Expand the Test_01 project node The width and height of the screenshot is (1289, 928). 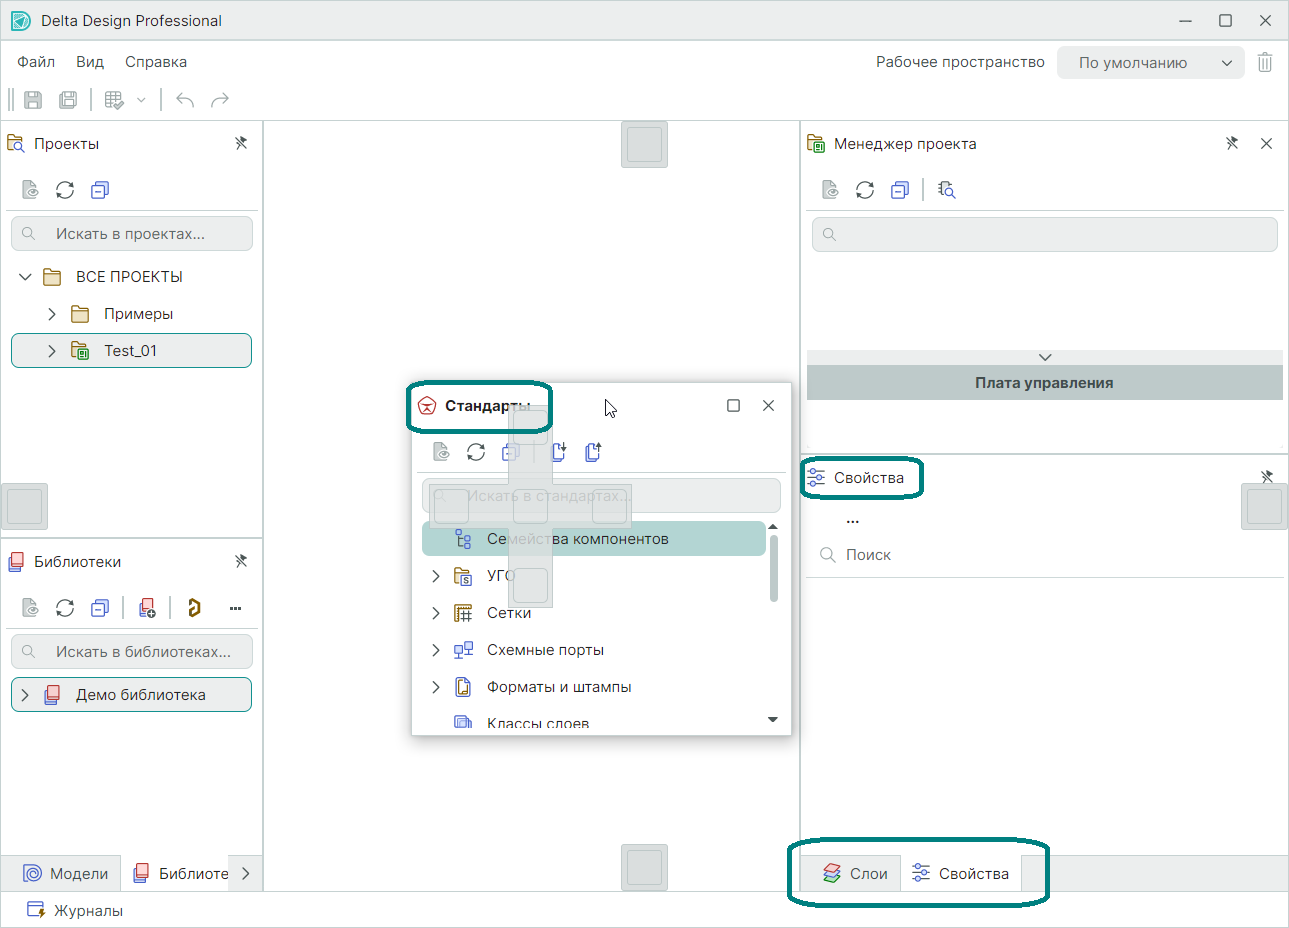tap(52, 351)
